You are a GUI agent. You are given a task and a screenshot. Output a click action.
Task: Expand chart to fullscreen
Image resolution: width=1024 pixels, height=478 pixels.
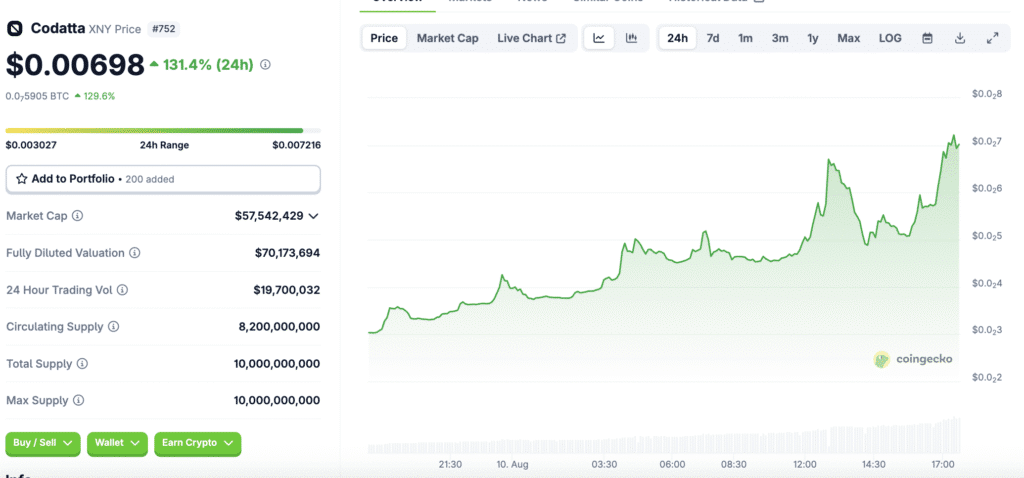992,39
